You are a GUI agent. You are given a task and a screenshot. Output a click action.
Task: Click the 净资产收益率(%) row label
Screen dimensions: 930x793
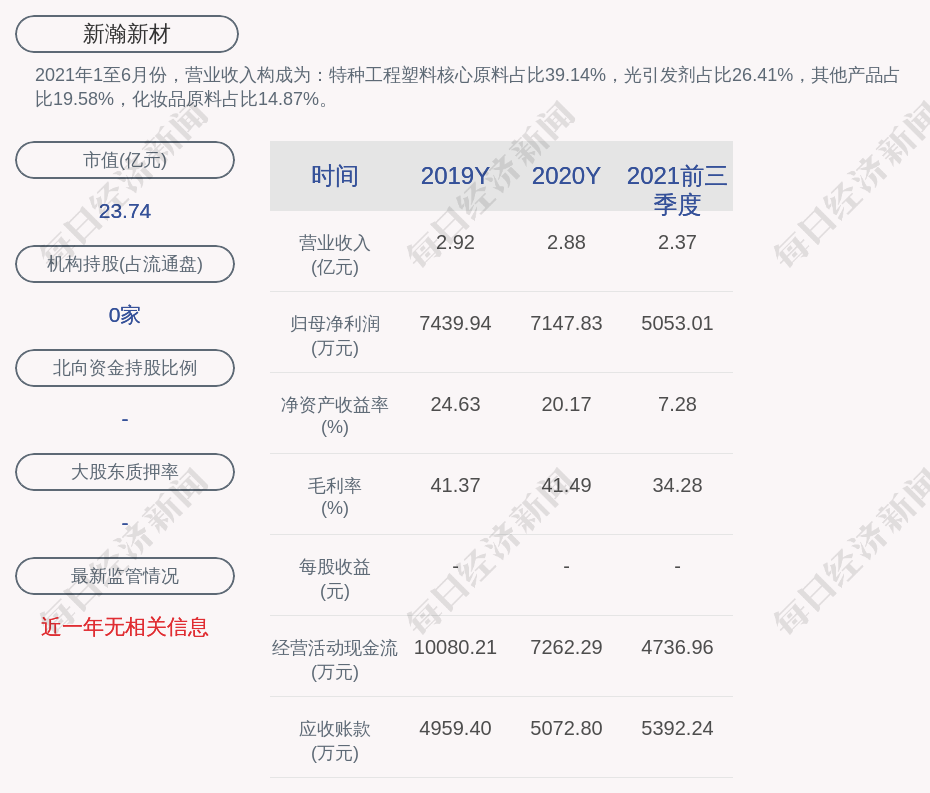coord(335,416)
